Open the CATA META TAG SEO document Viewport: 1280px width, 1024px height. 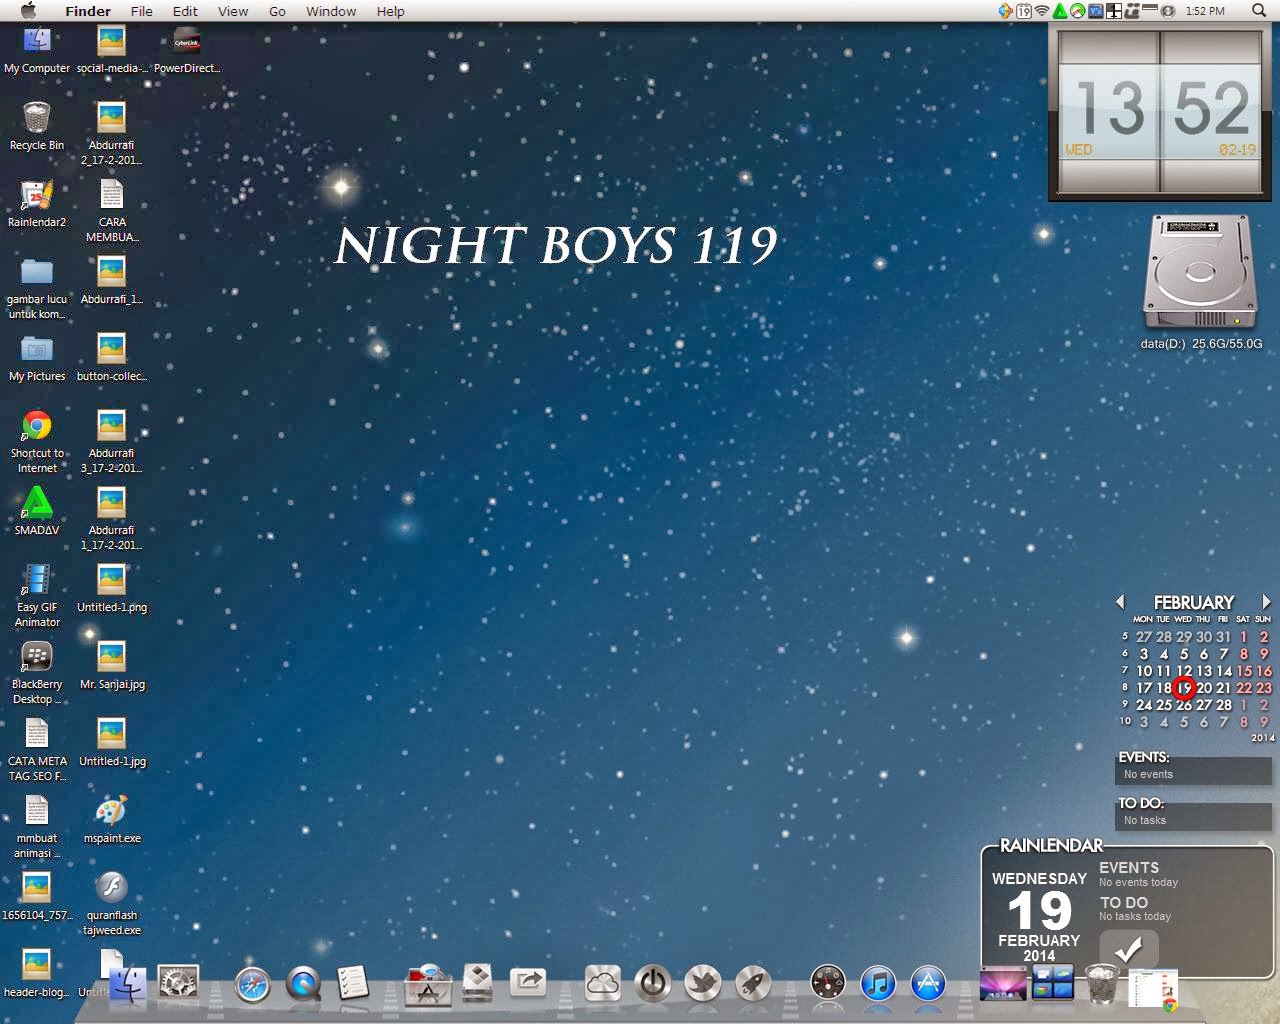[37, 733]
